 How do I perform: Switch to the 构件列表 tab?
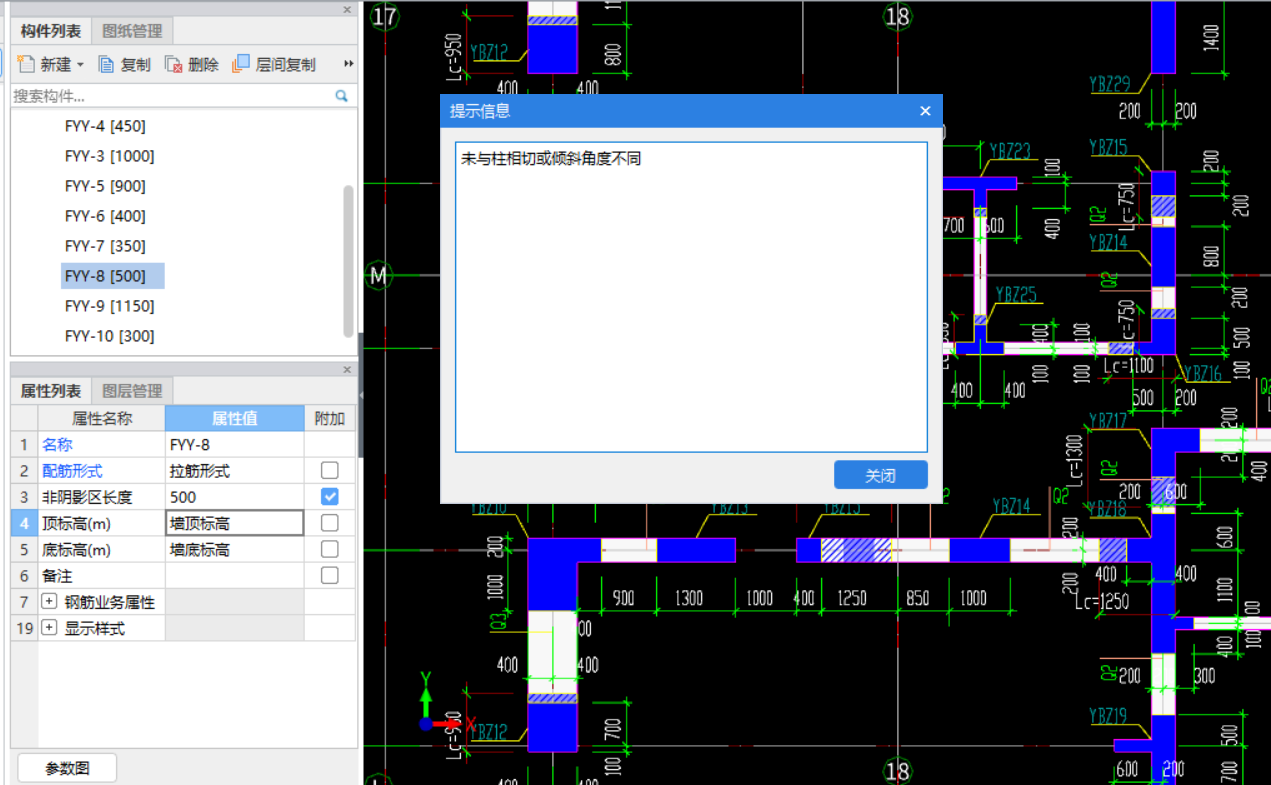(x=51, y=31)
